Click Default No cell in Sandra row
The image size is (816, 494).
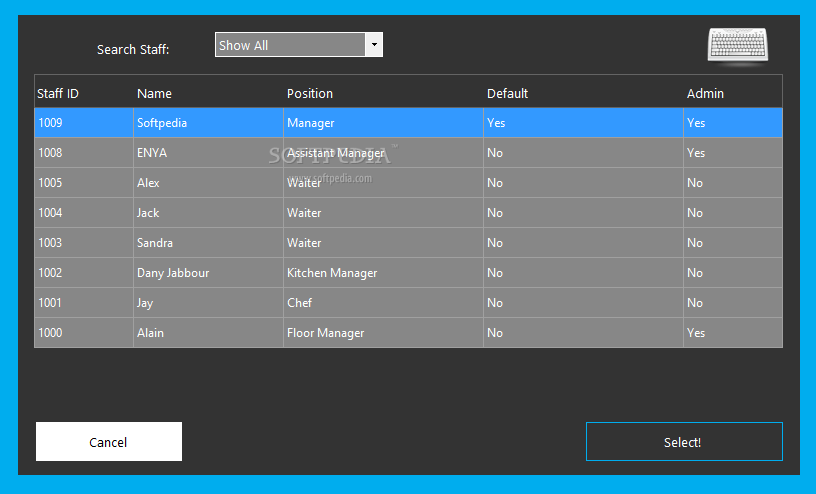pyautogui.click(x=583, y=243)
